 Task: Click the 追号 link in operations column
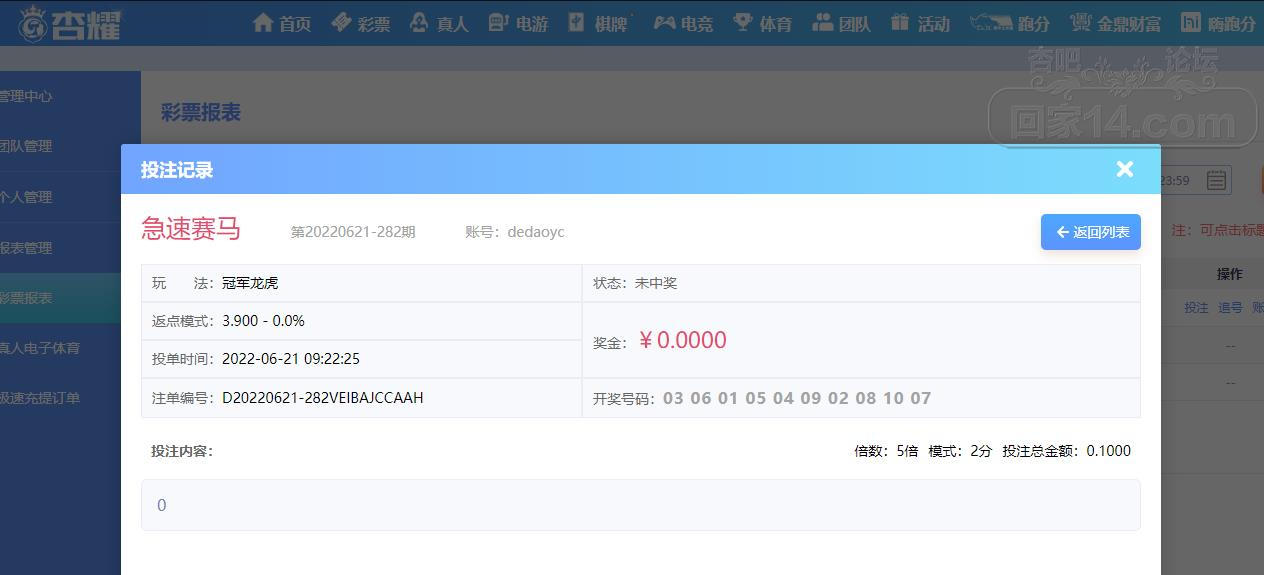(x=1230, y=308)
